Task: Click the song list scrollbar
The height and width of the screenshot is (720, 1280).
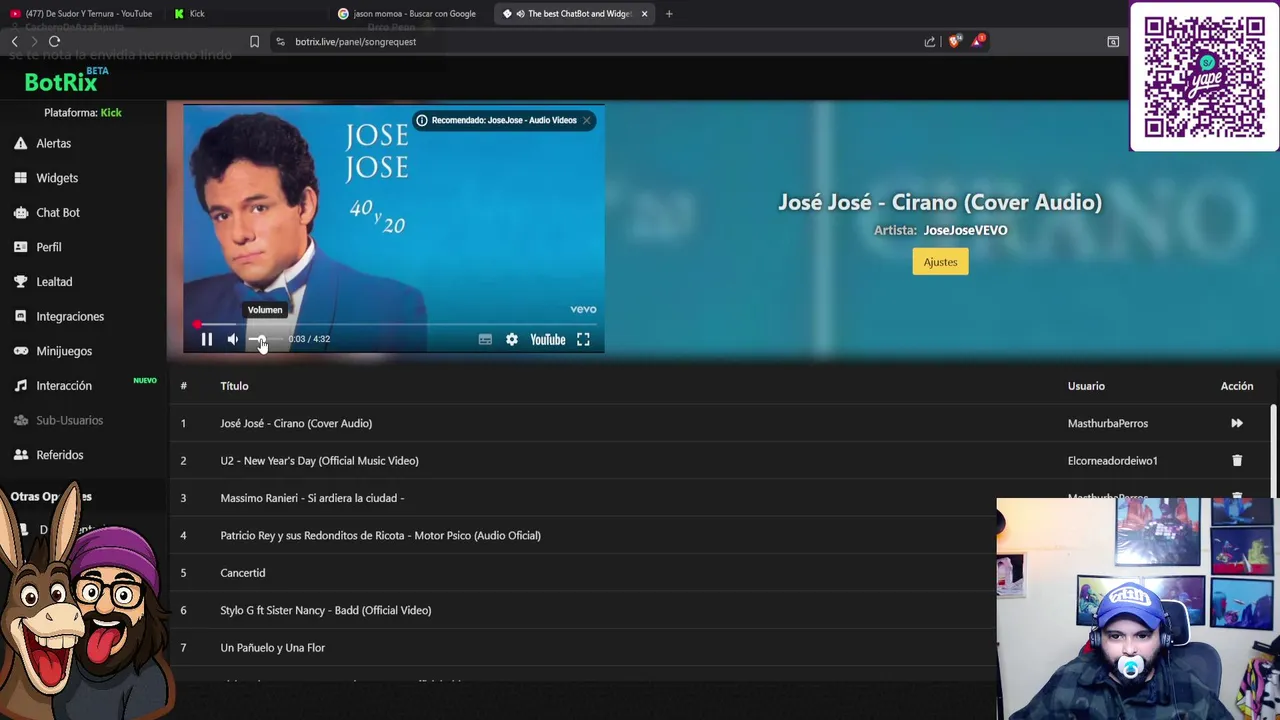Action: click(1273, 450)
